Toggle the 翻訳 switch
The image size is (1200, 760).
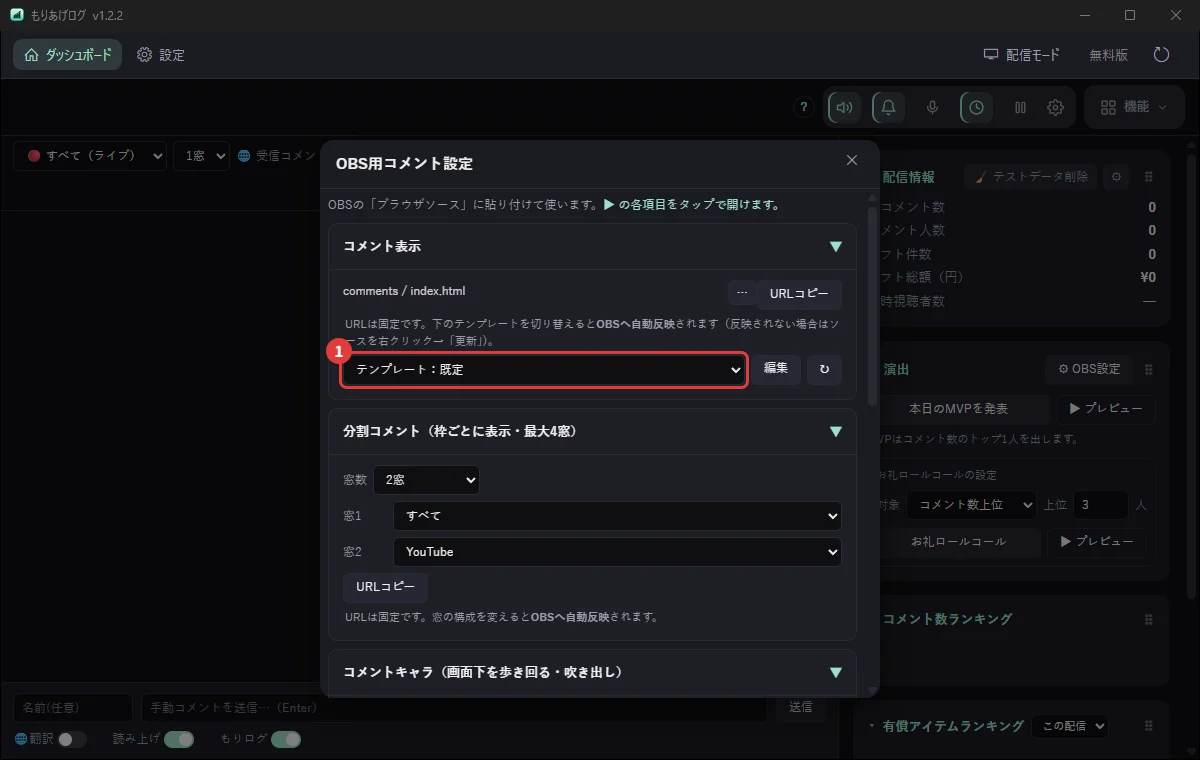[72, 739]
